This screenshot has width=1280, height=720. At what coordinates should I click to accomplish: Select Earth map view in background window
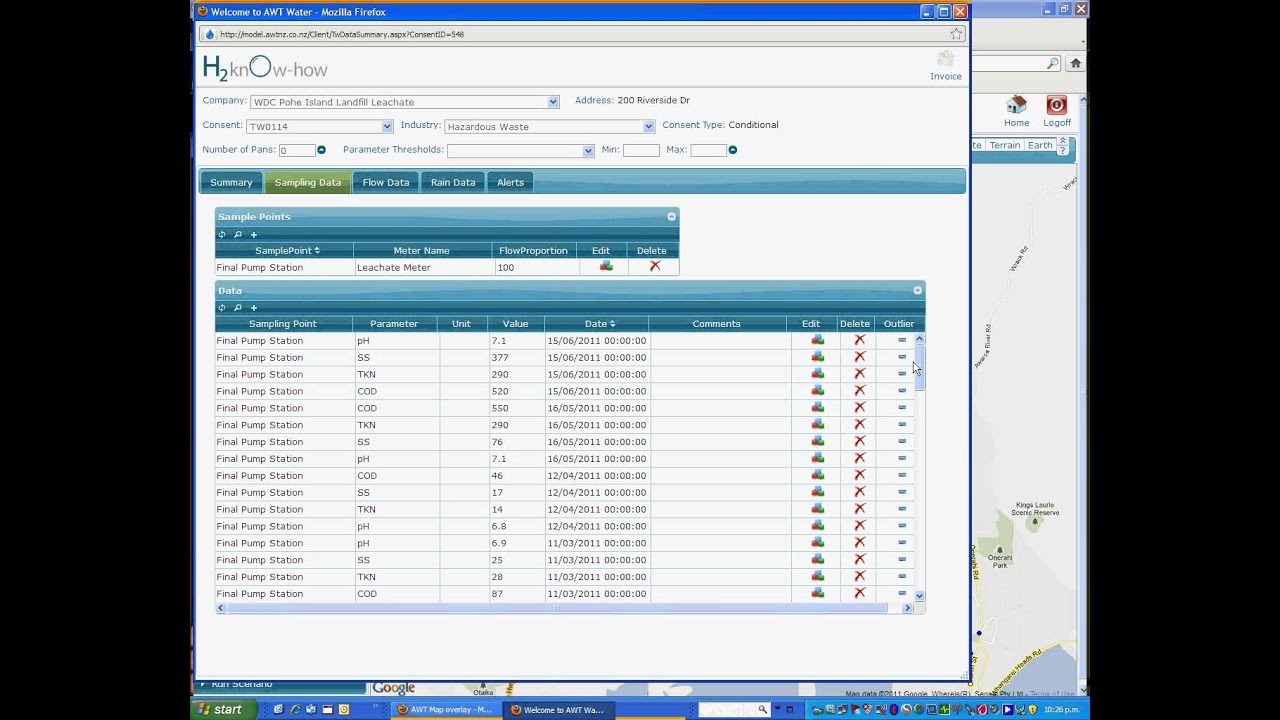1040,145
